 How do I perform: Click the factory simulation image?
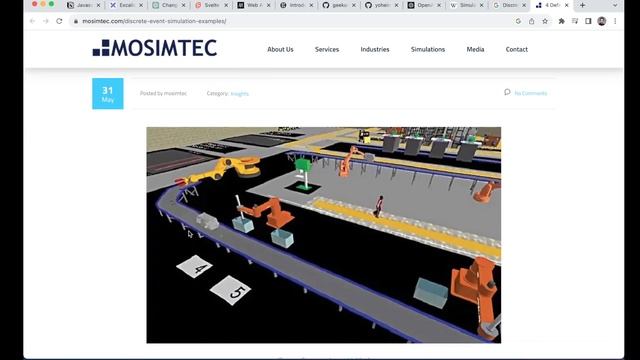coord(324,235)
